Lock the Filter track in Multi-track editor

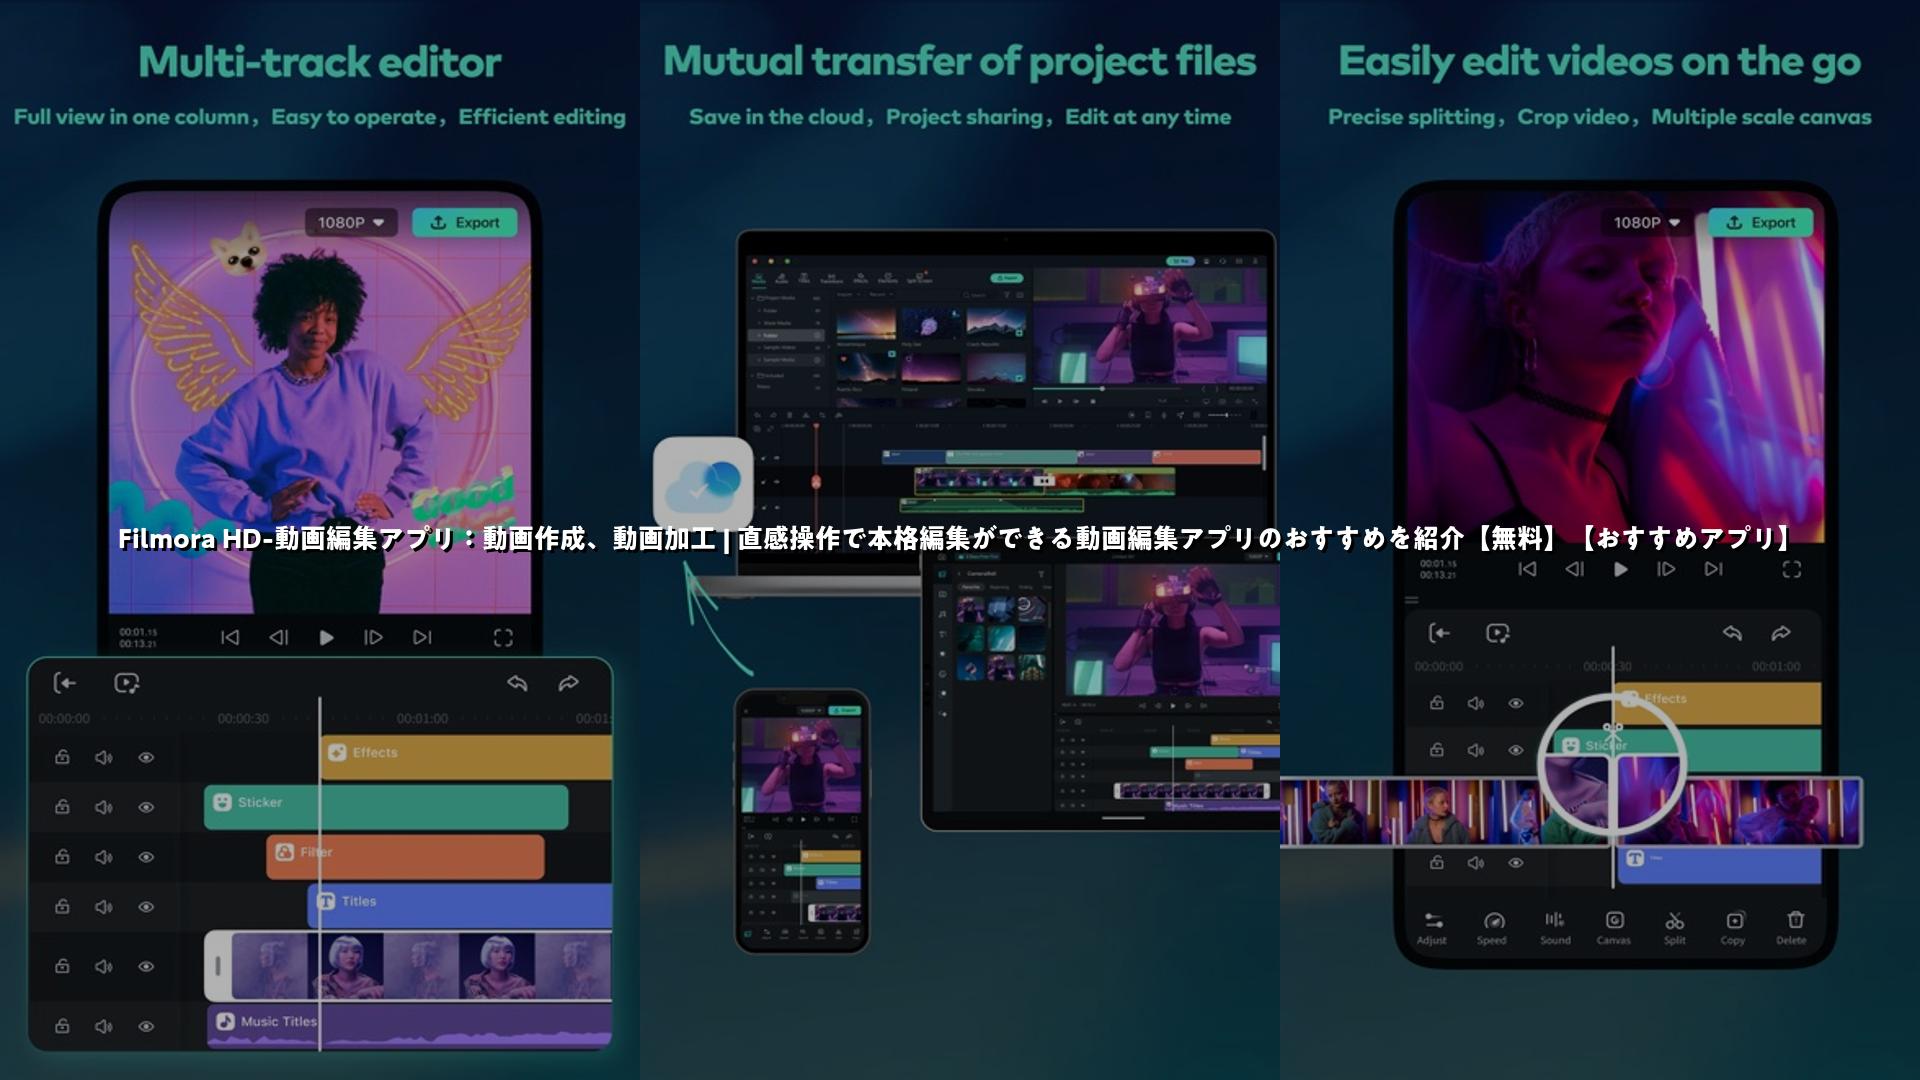coord(62,856)
